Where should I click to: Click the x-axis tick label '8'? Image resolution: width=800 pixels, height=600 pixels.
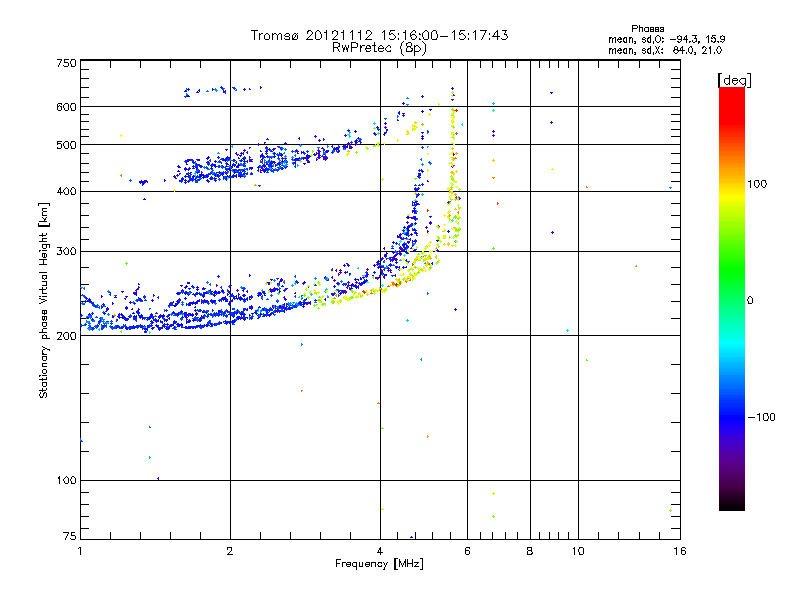[530, 551]
